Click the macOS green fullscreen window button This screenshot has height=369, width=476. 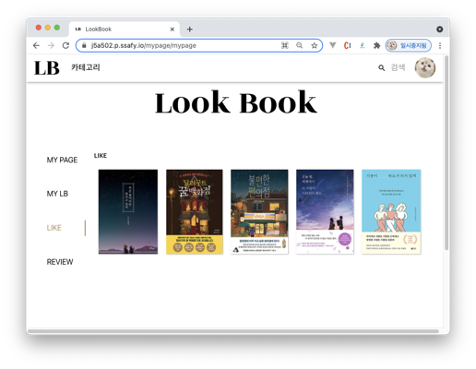click(x=57, y=28)
